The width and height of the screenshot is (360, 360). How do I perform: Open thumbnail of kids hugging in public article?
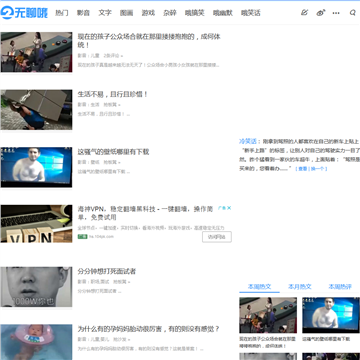point(36,52)
